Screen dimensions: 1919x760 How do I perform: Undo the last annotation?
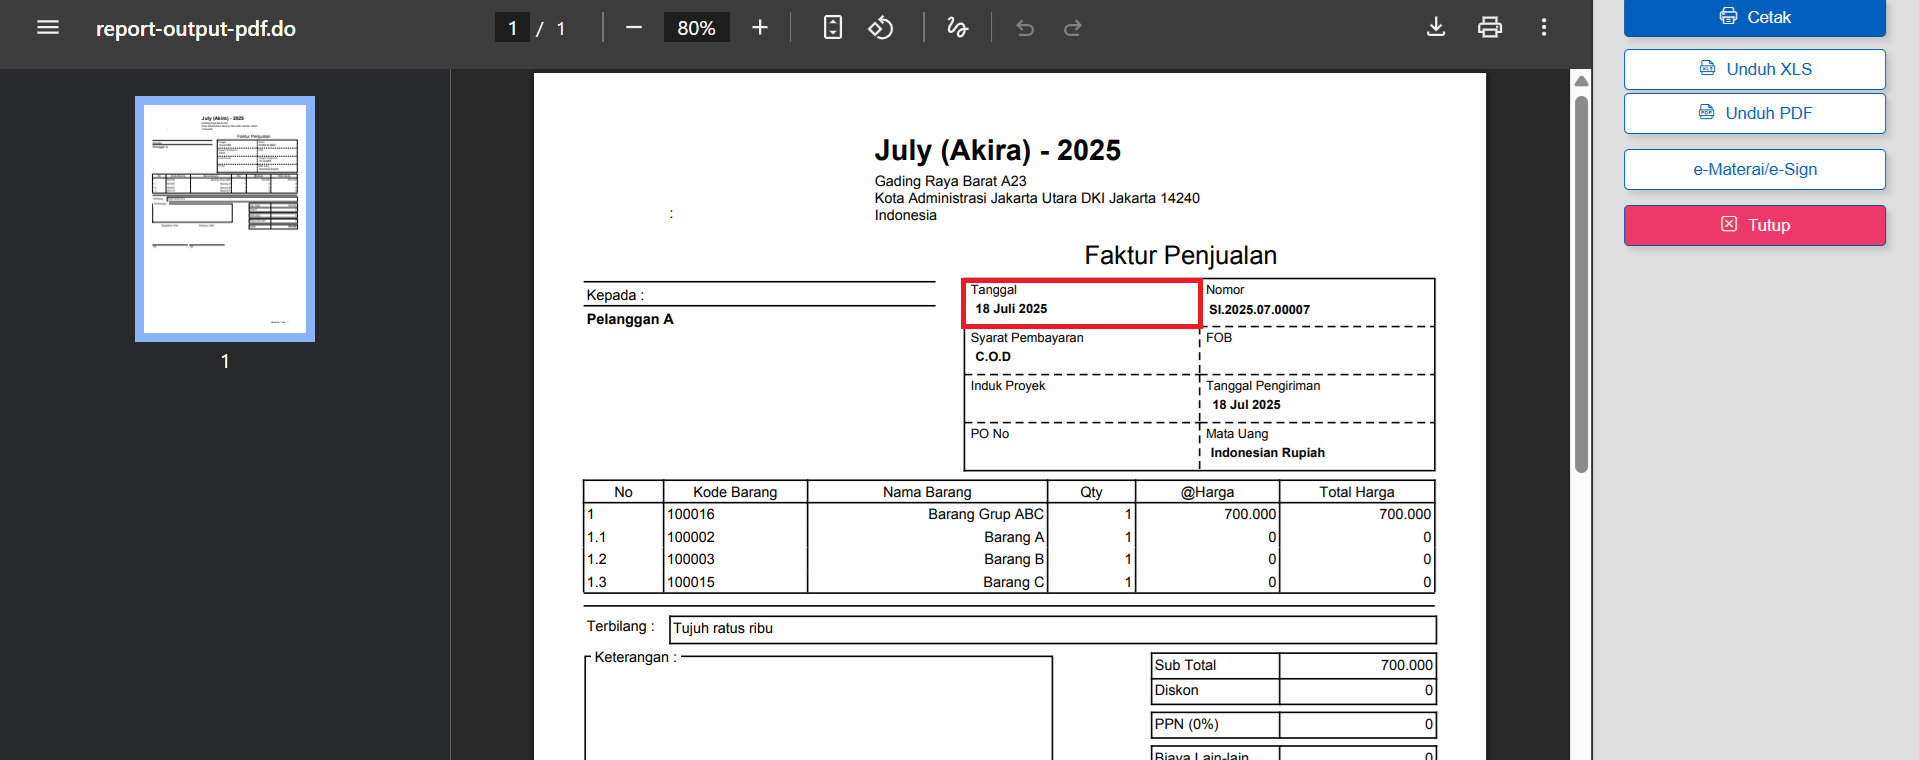tap(1025, 28)
